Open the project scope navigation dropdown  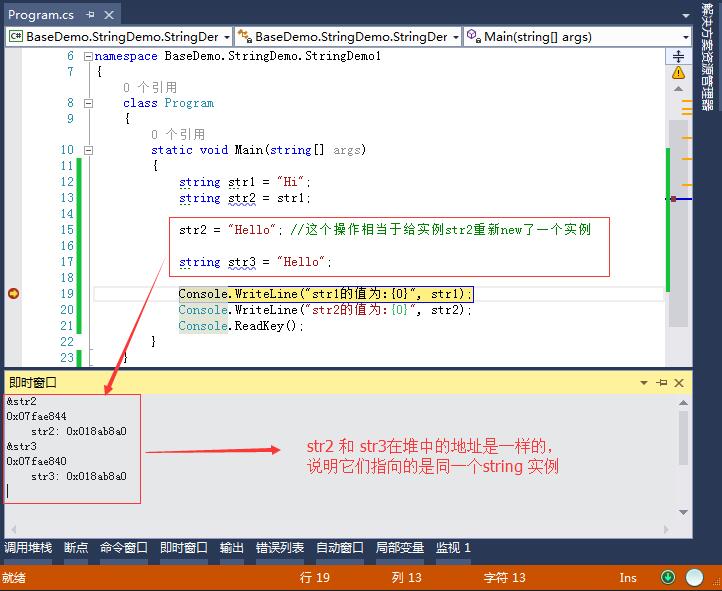coord(119,37)
